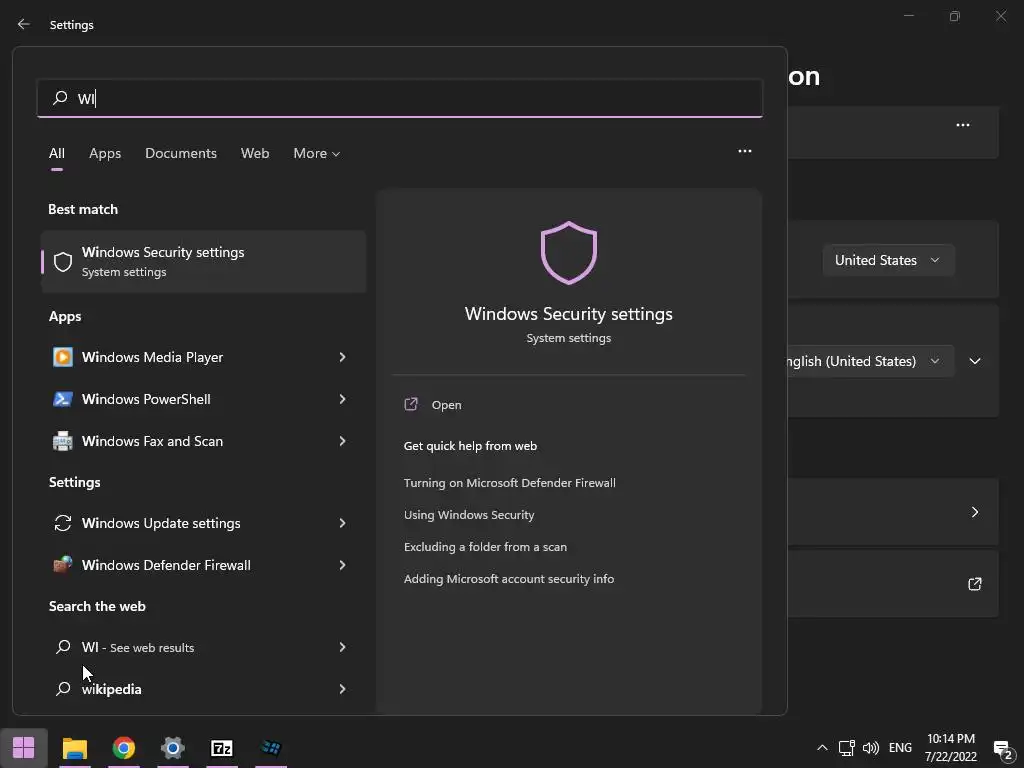The image size is (1024, 768).
Task: Switch to the Web search tab
Action: click(x=255, y=153)
